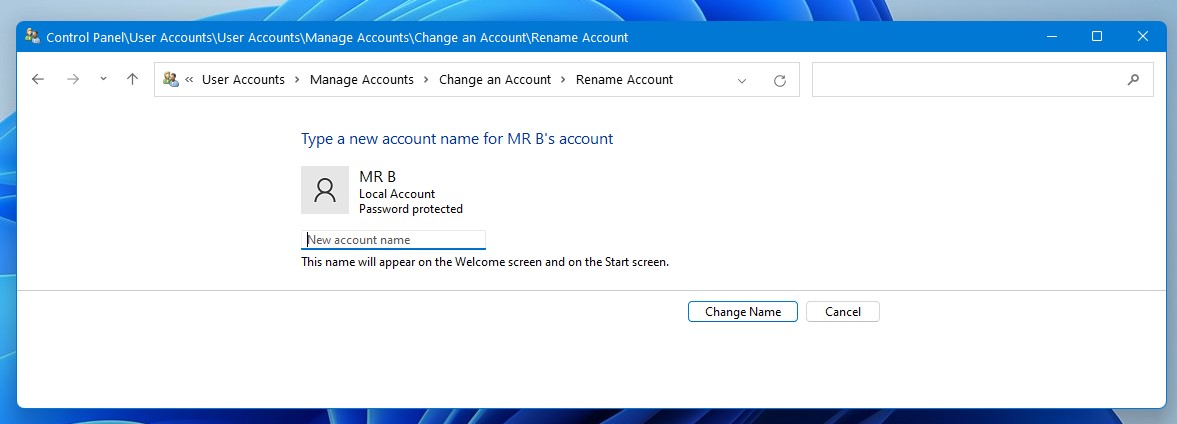Click the MR B account picture
This screenshot has height=424, width=1177.
tap(325, 190)
